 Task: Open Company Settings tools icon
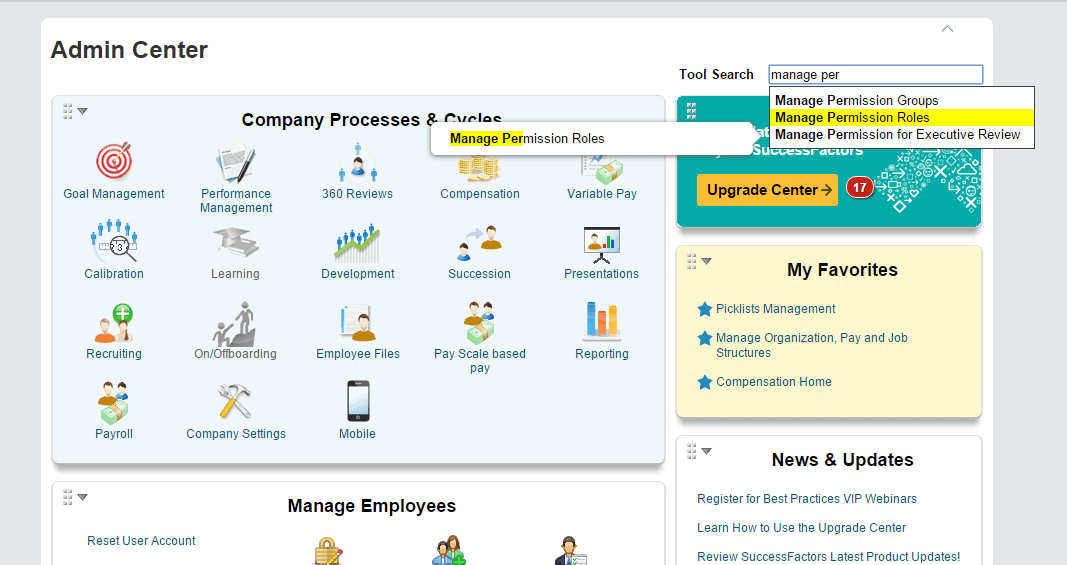click(235, 401)
